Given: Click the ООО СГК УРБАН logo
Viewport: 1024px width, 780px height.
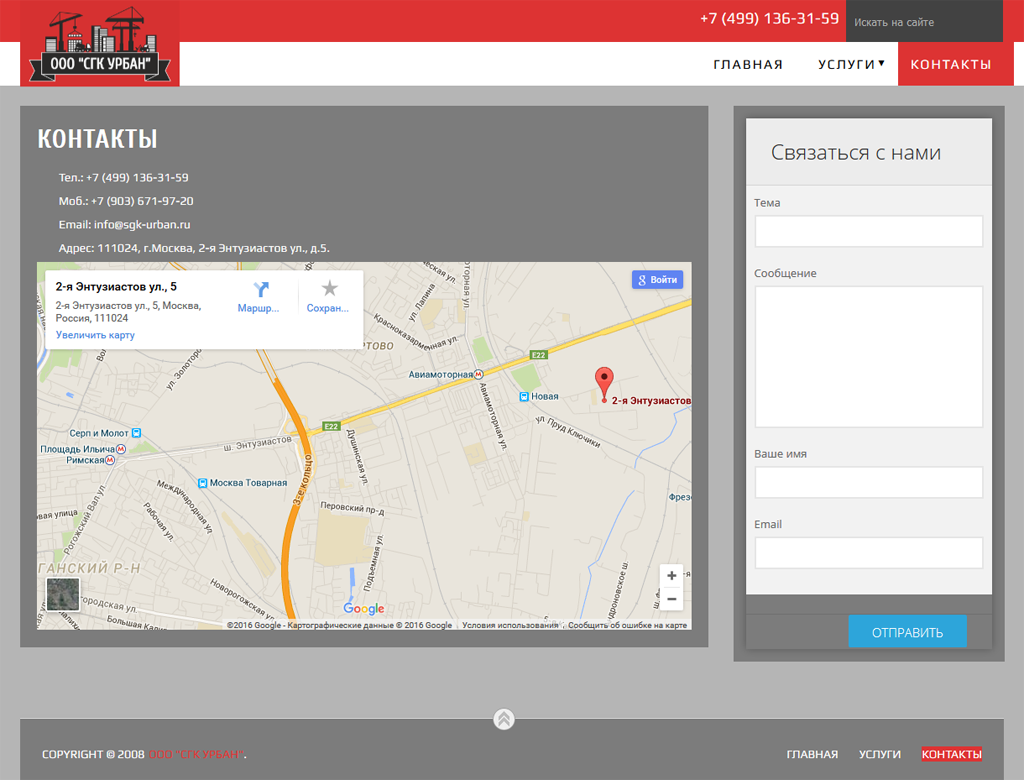Looking at the screenshot, I should coord(100,44).
